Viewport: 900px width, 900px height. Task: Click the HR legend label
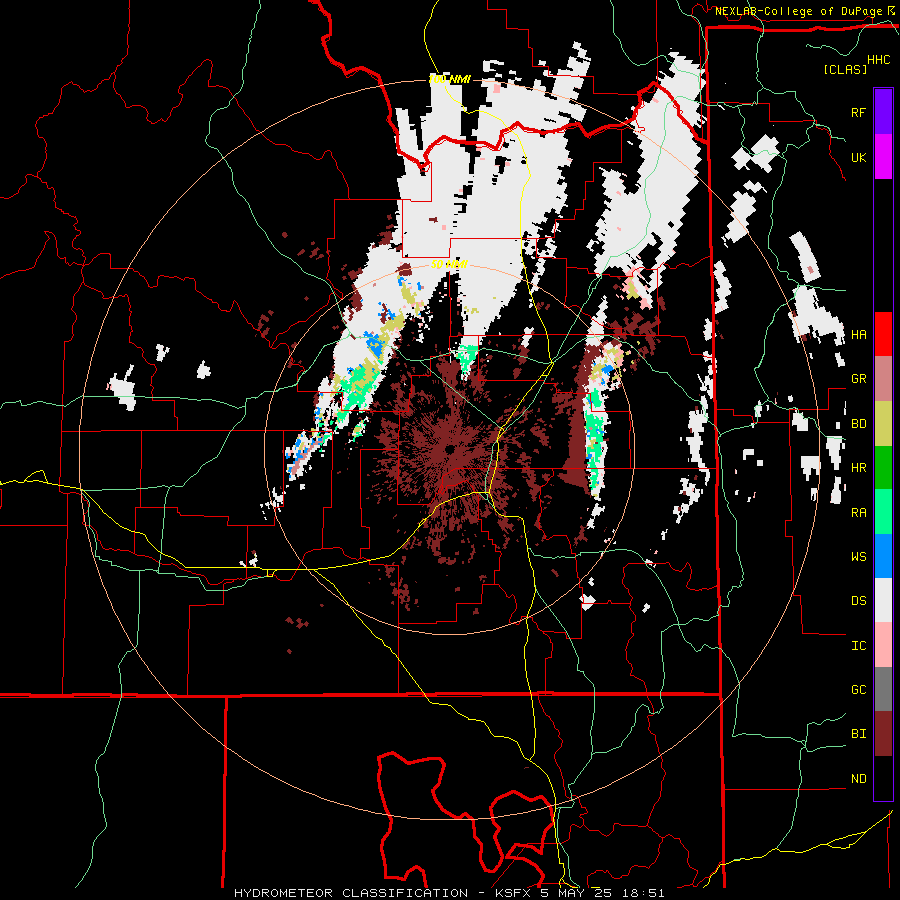click(858, 468)
